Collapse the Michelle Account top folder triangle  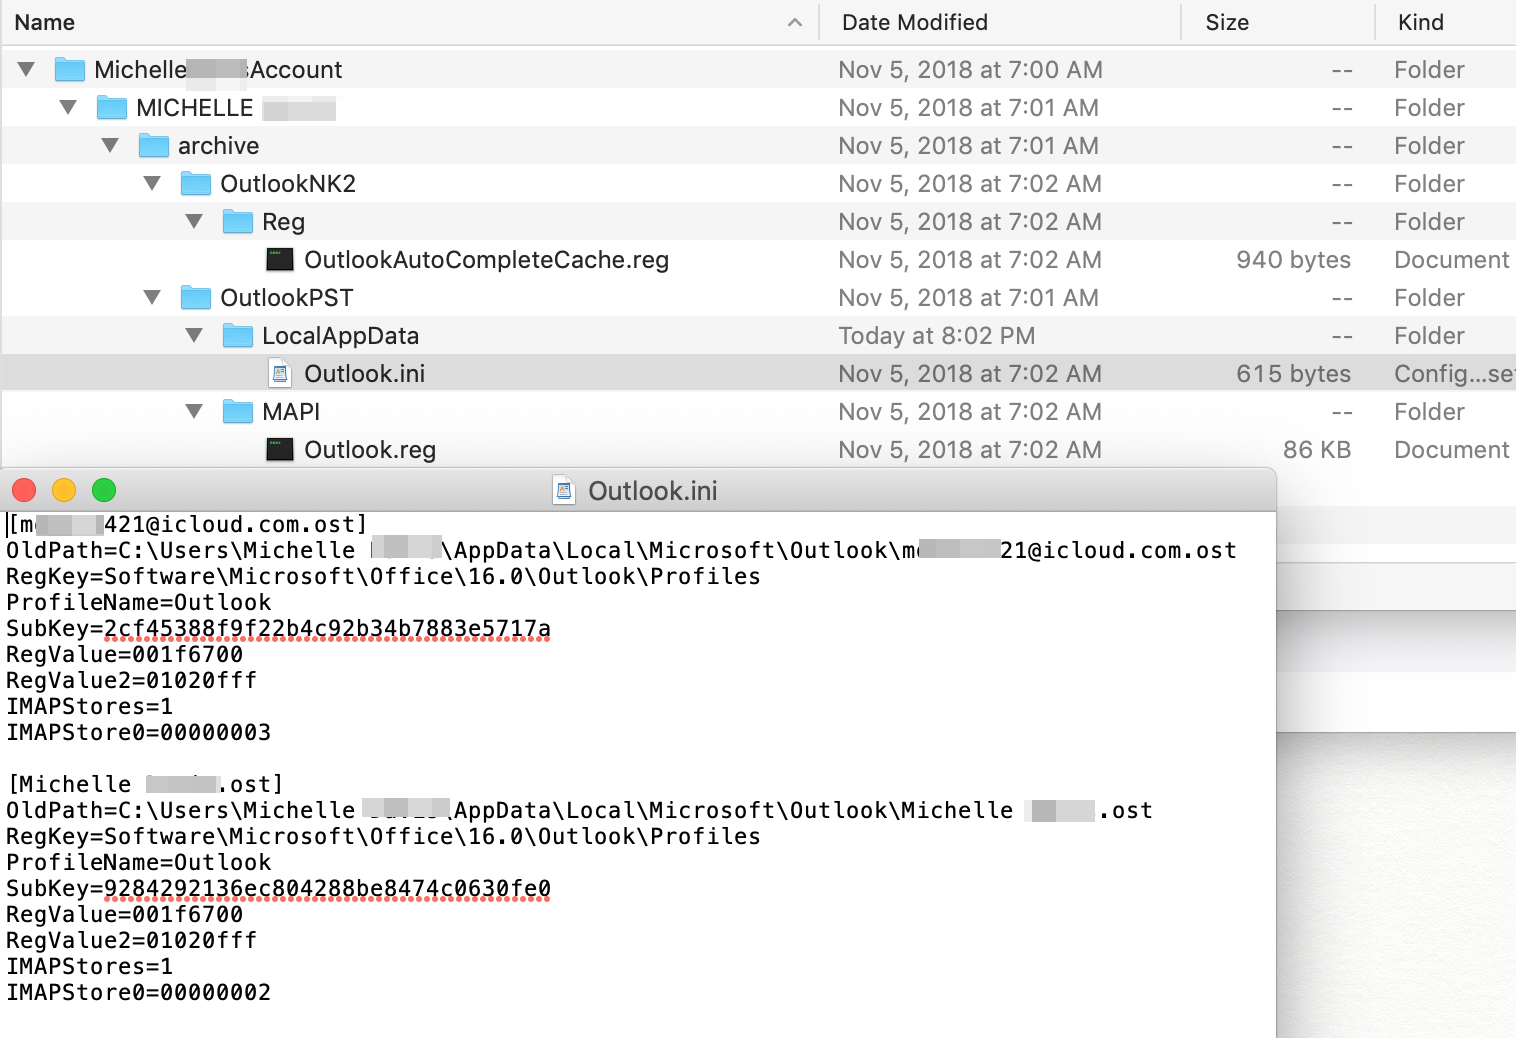[x=26, y=69]
